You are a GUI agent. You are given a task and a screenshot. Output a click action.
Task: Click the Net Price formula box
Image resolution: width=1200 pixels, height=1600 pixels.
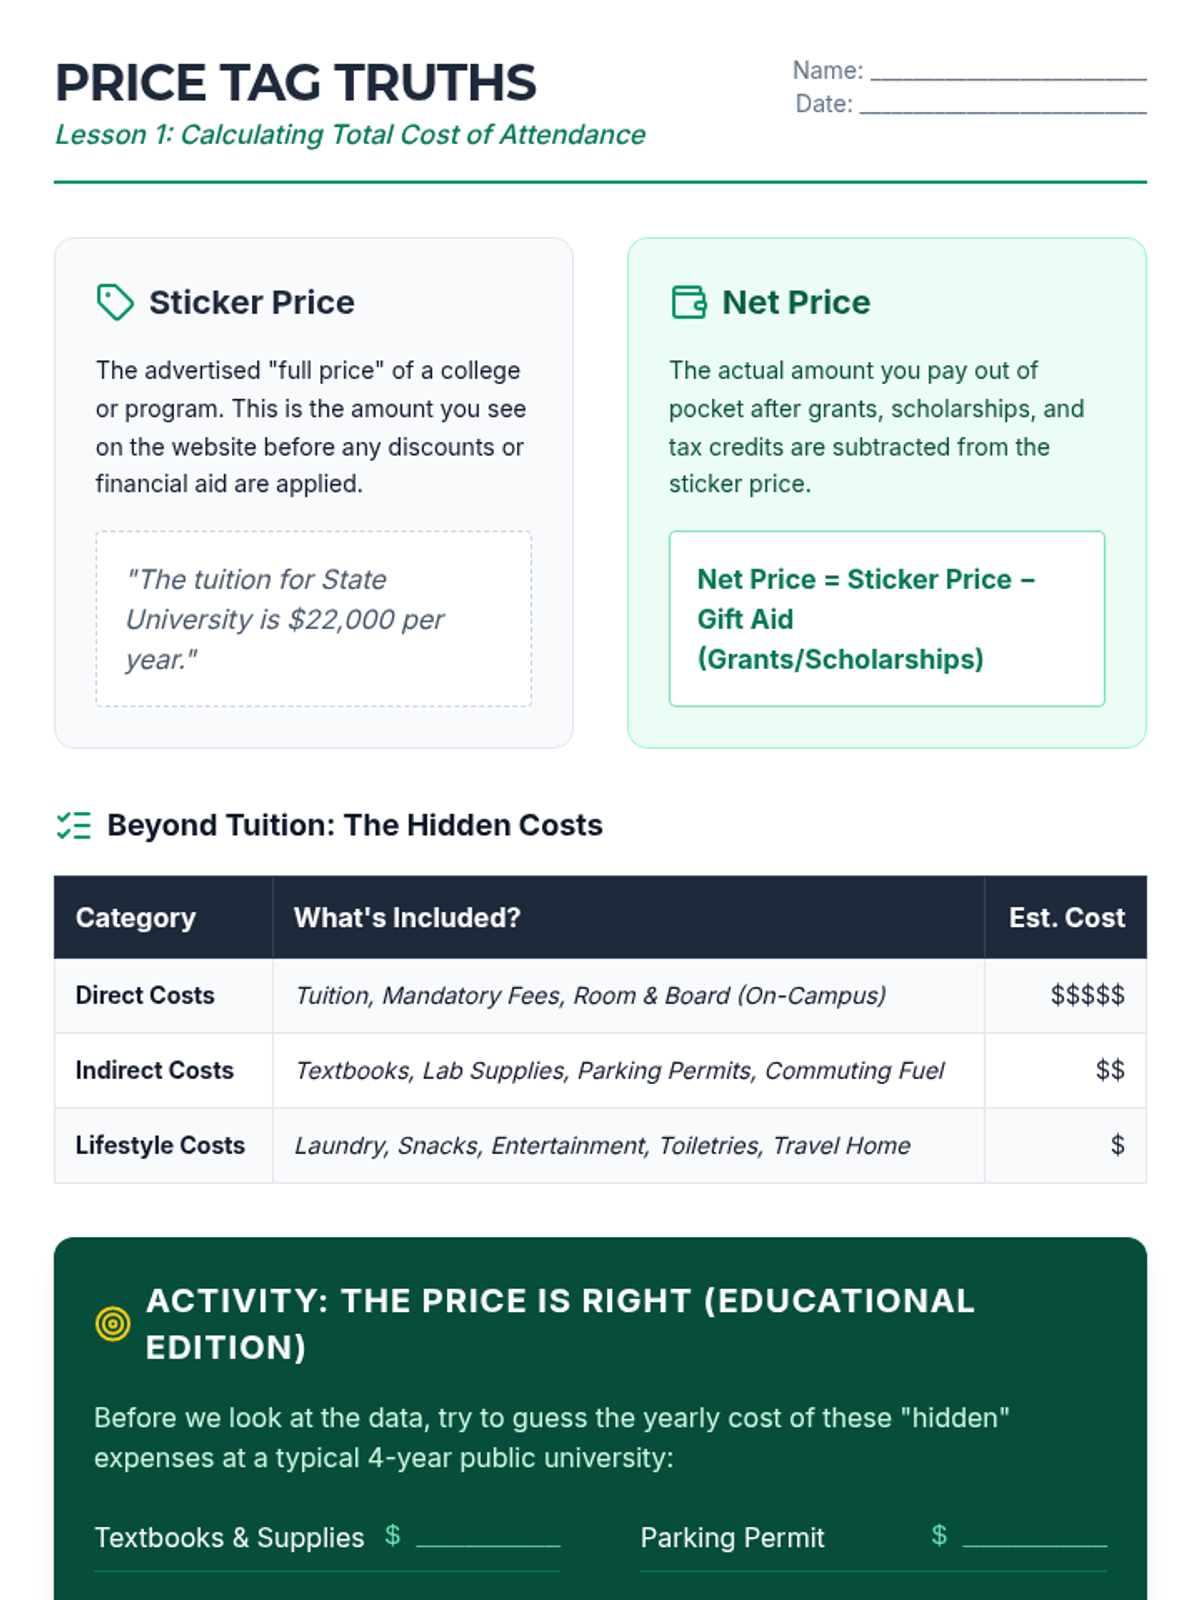tap(886, 619)
